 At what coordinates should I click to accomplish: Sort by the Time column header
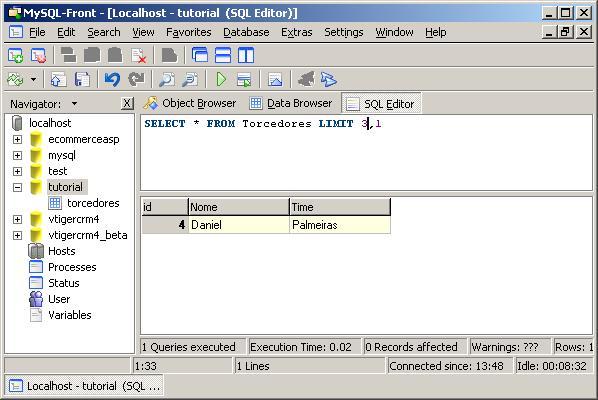(340, 207)
